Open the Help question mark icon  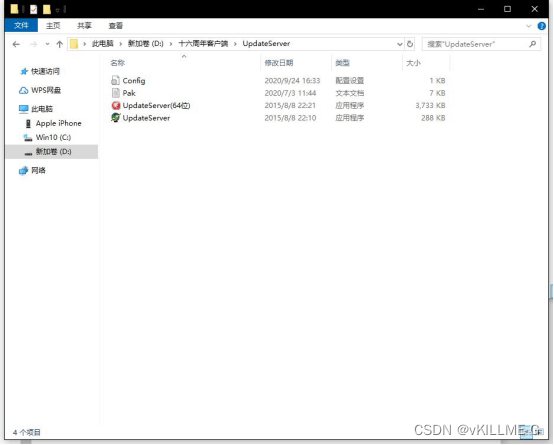(x=541, y=26)
